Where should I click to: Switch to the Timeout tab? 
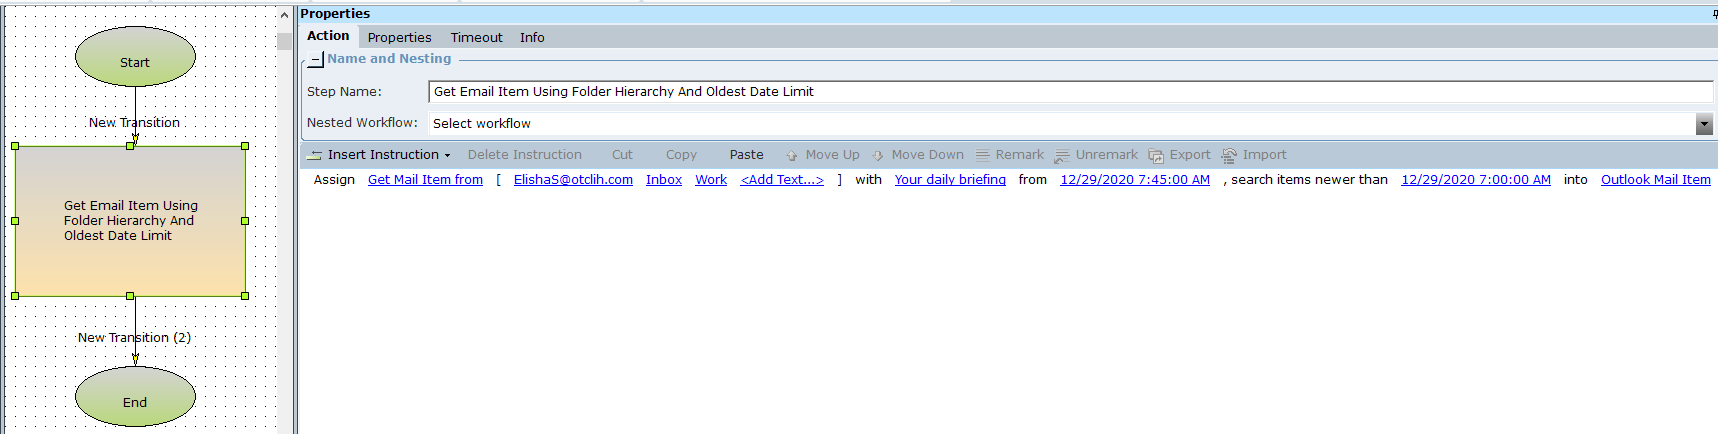coord(476,37)
